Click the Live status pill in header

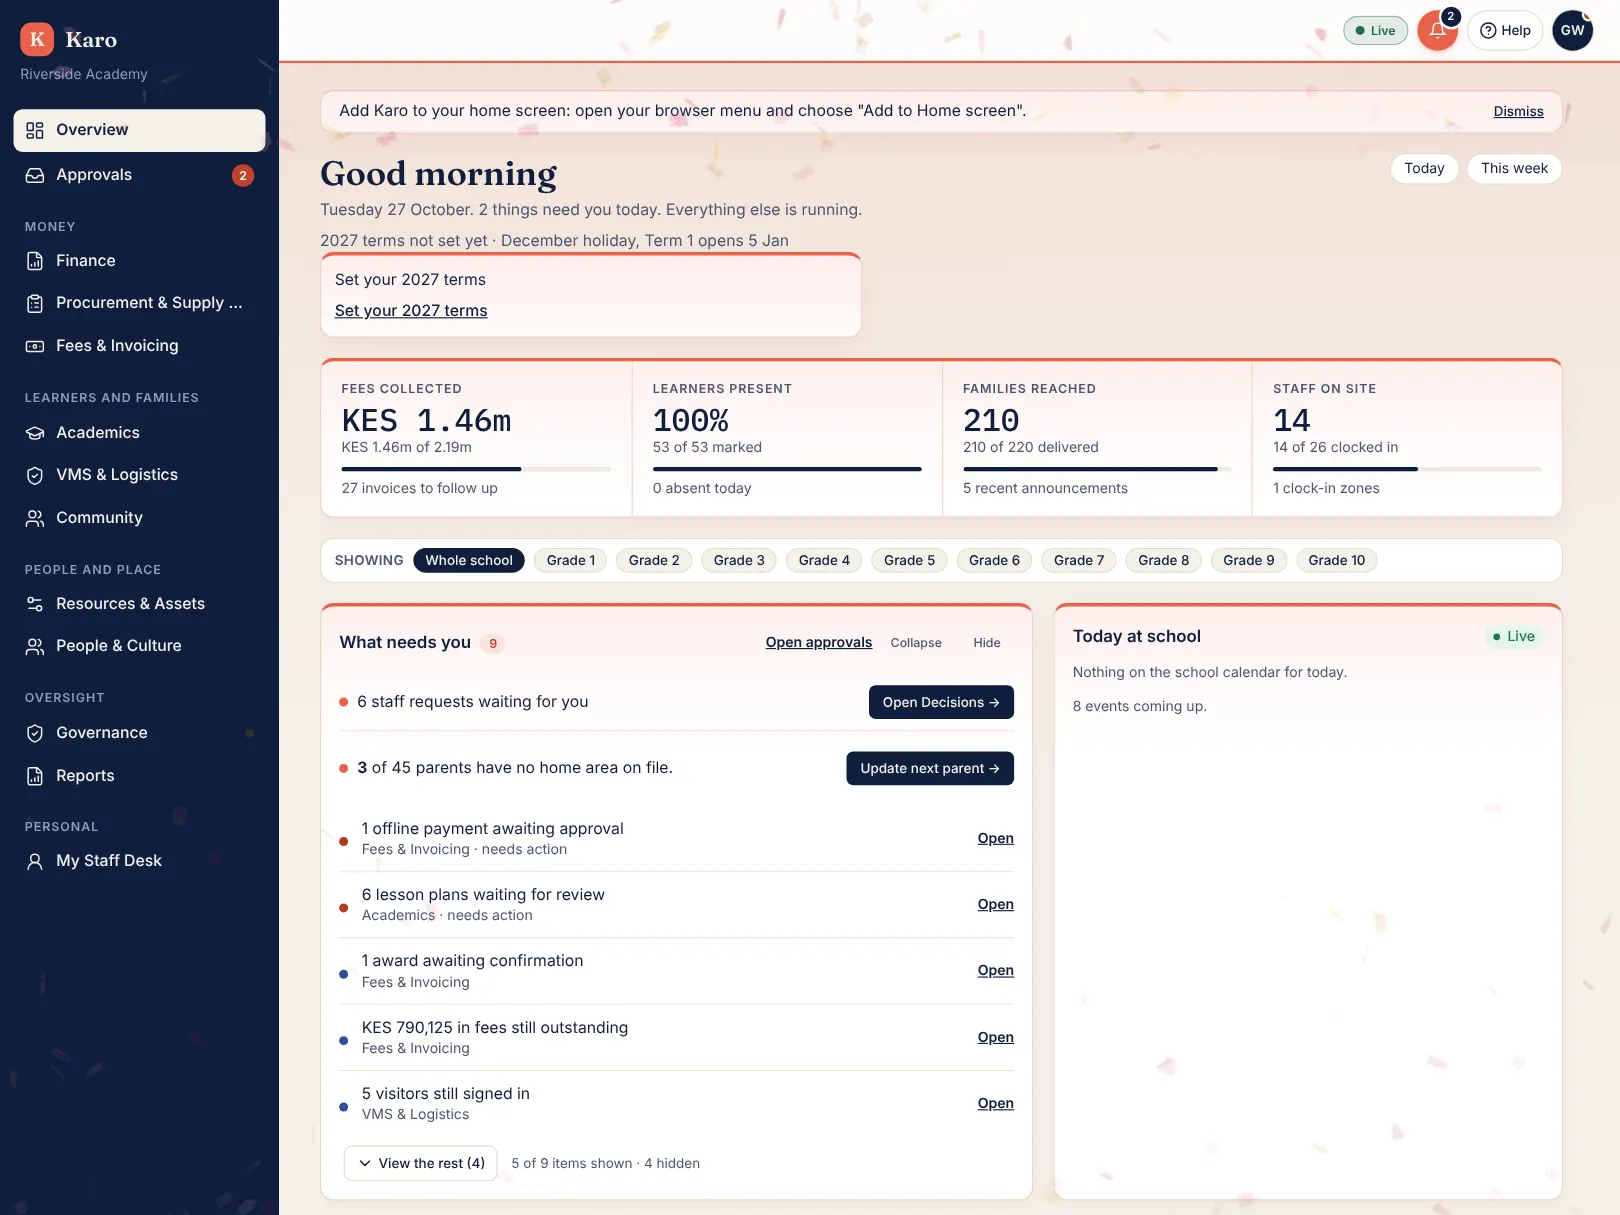(1375, 30)
